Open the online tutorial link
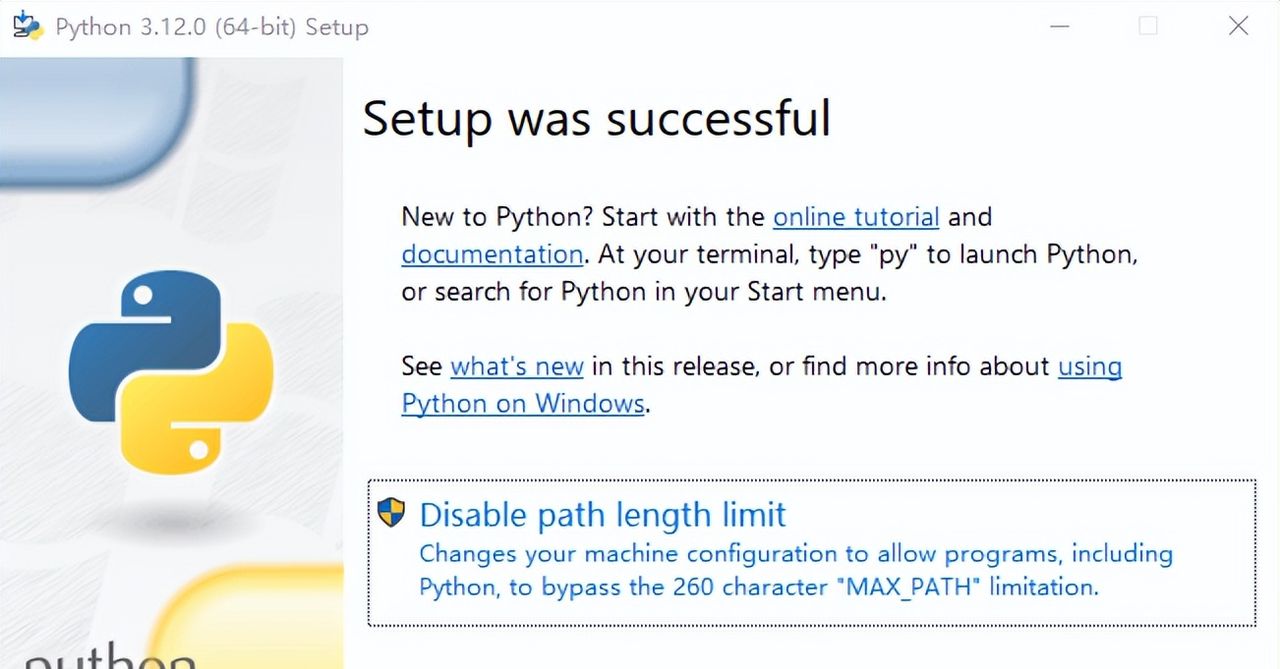The height and width of the screenshot is (669, 1280). point(856,217)
